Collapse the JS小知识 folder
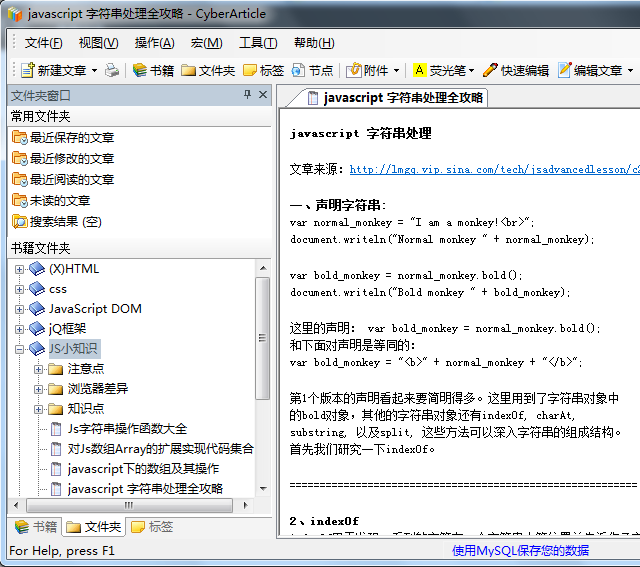This screenshot has width=640, height=567. (20, 349)
